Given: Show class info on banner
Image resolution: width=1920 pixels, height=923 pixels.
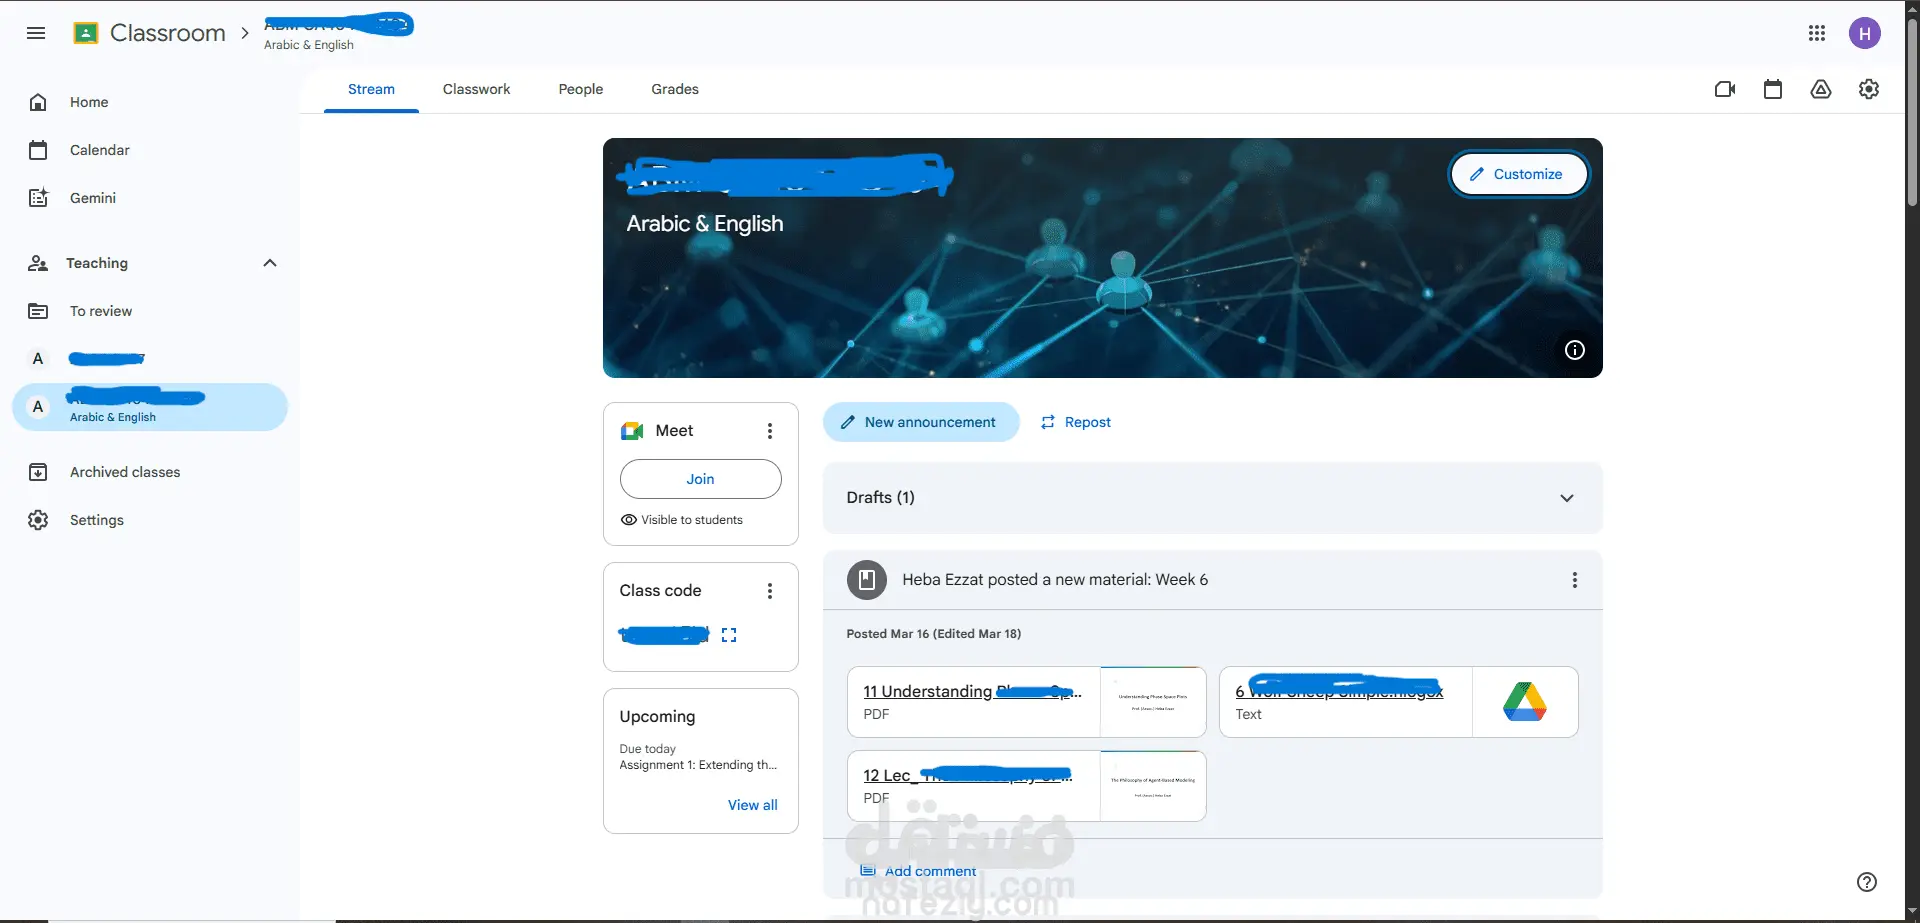Looking at the screenshot, I should click(1575, 350).
